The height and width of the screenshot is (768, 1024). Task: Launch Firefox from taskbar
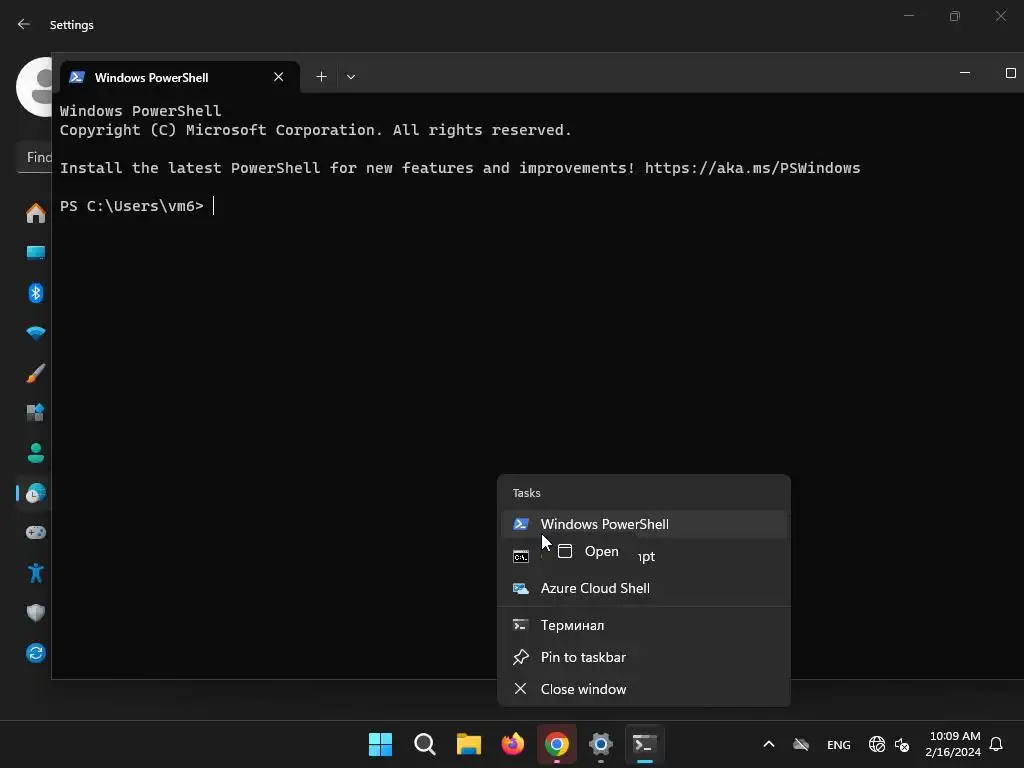click(x=513, y=744)
